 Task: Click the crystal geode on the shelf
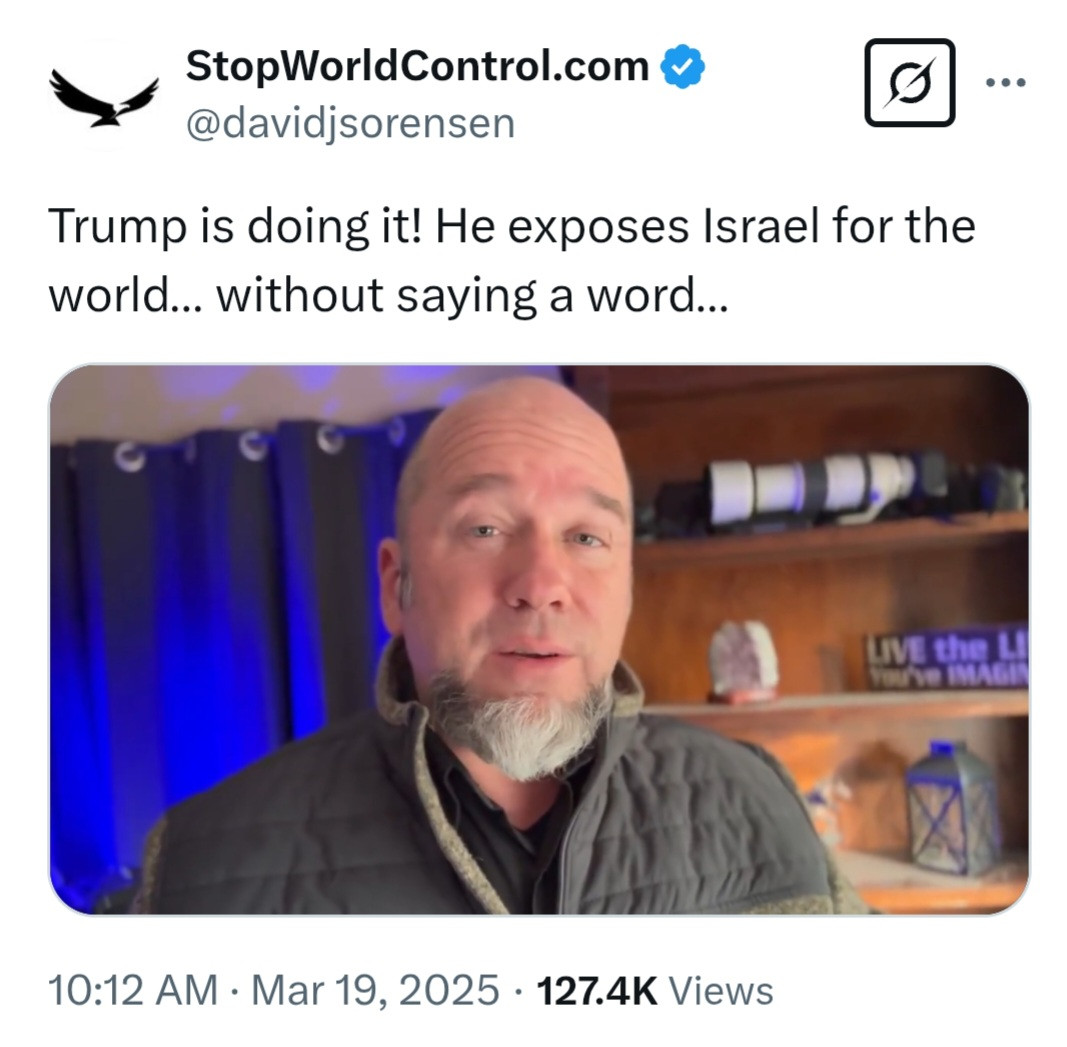point(744,661)
